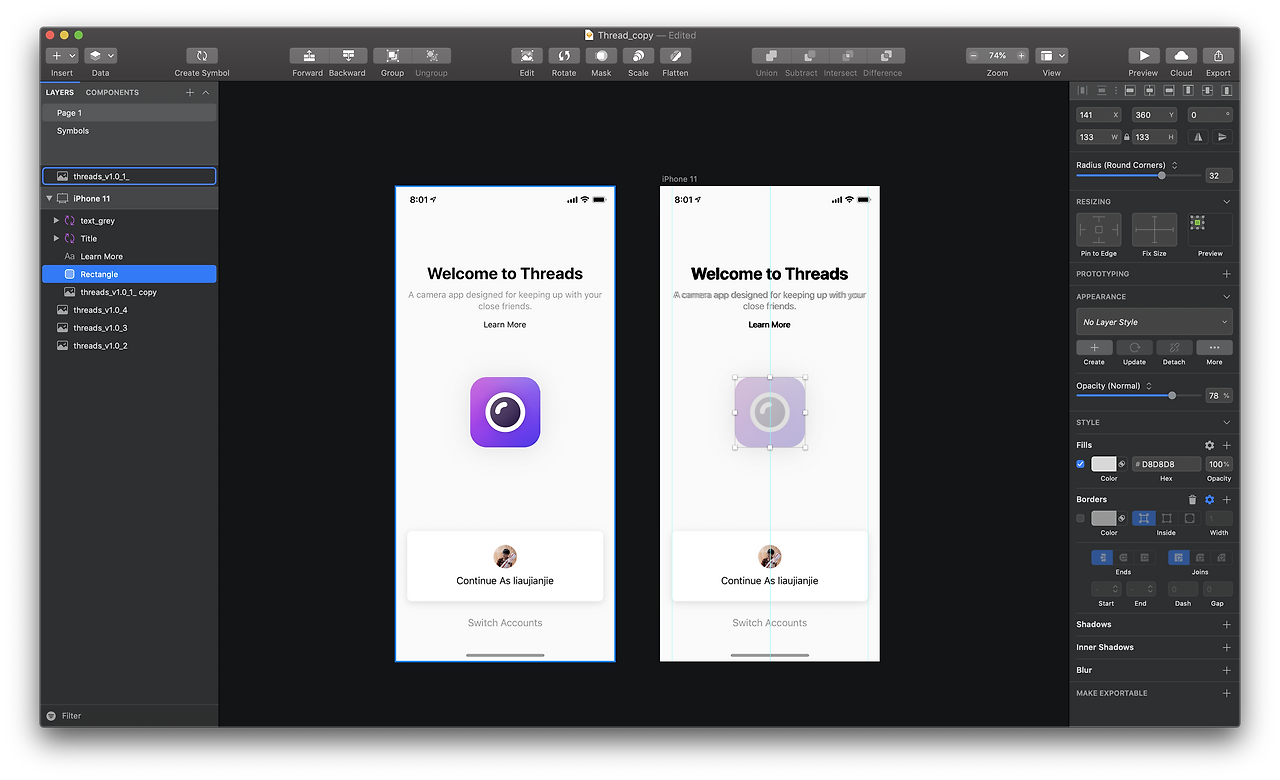Viewport: 1280px width, 780px height.
Task: Click the fill Hex value field
Action: [1167, 464]
